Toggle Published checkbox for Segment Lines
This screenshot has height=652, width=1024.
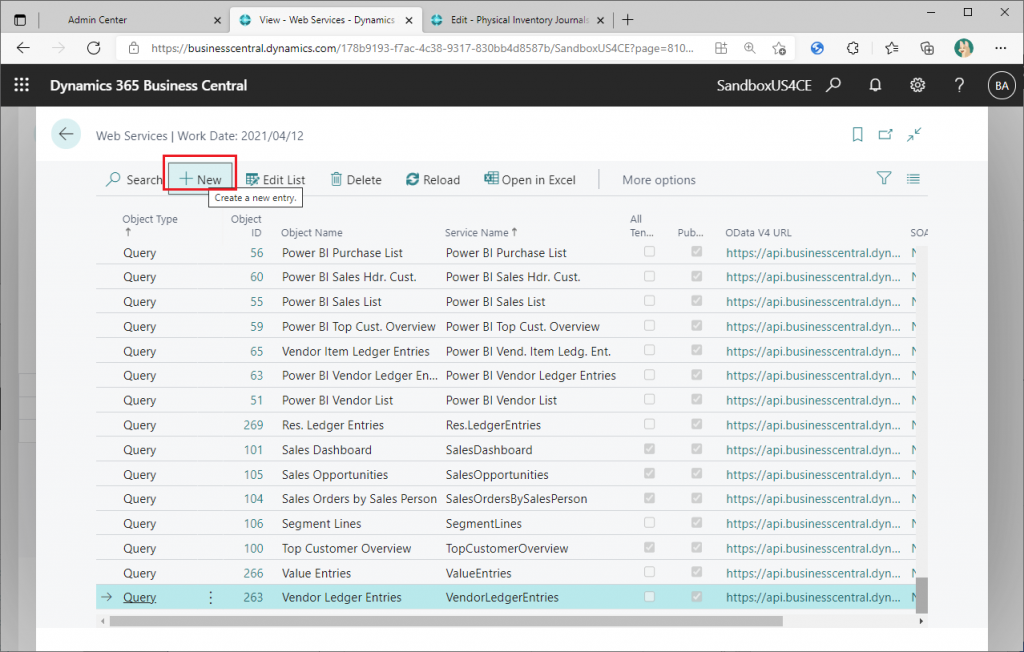pyautogui.click(x=697, y=523)
